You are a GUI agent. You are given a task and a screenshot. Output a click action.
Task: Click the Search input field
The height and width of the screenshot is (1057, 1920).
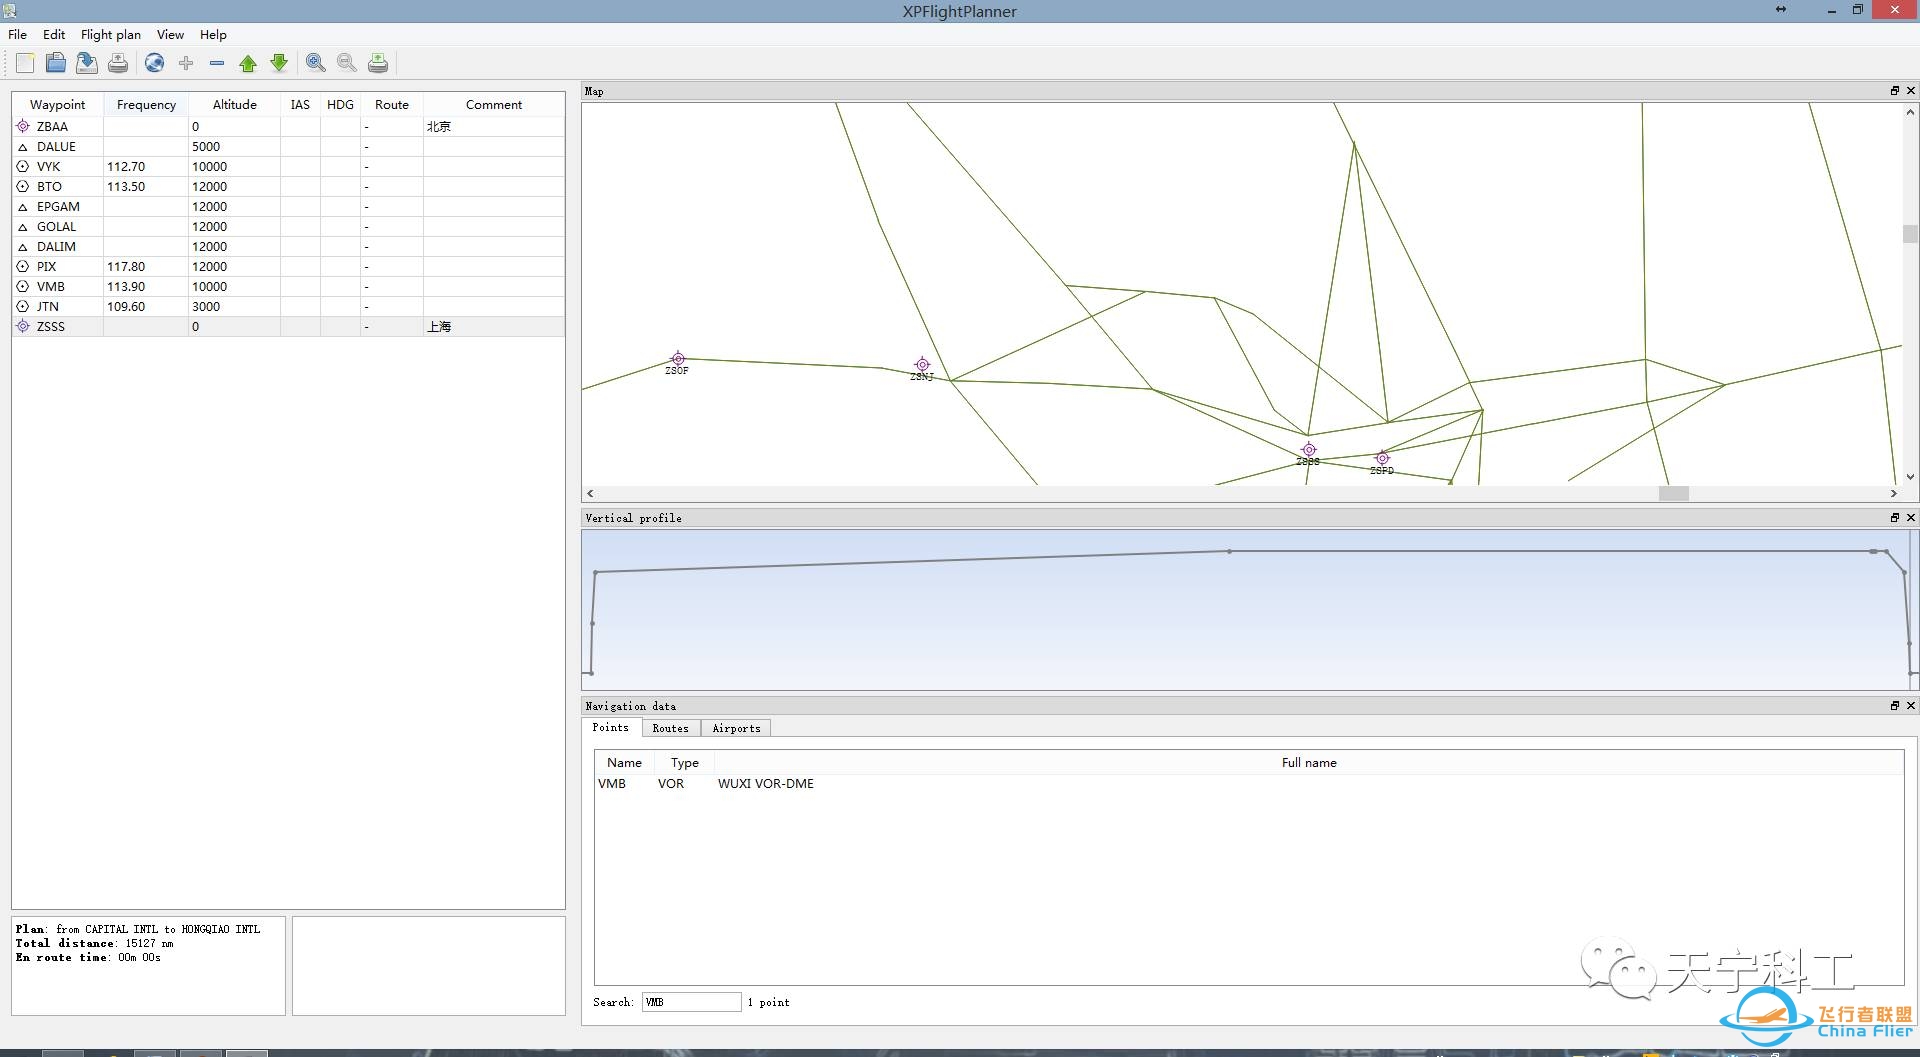pyautogui.click(x=691, y=1002)
